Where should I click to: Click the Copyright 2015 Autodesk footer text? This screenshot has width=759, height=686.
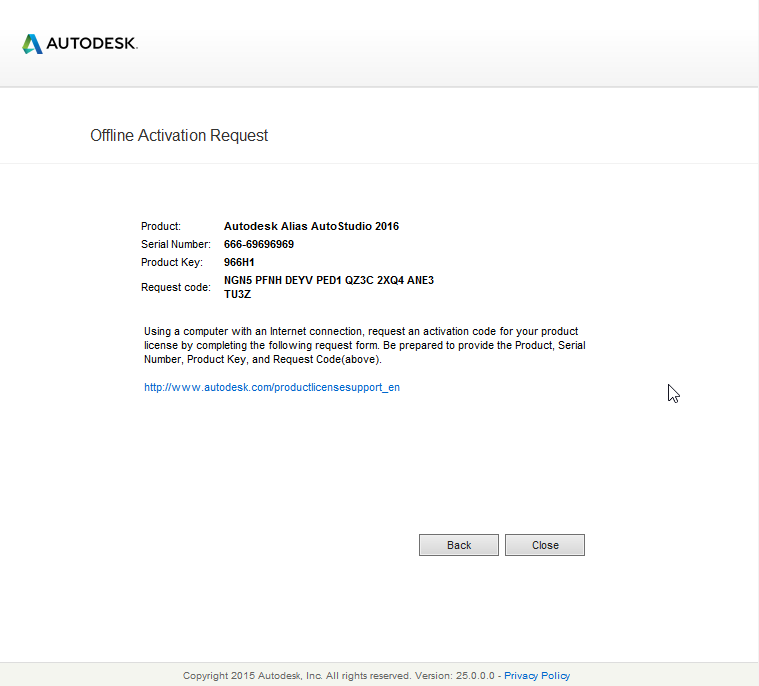click(x=338, y=675)
